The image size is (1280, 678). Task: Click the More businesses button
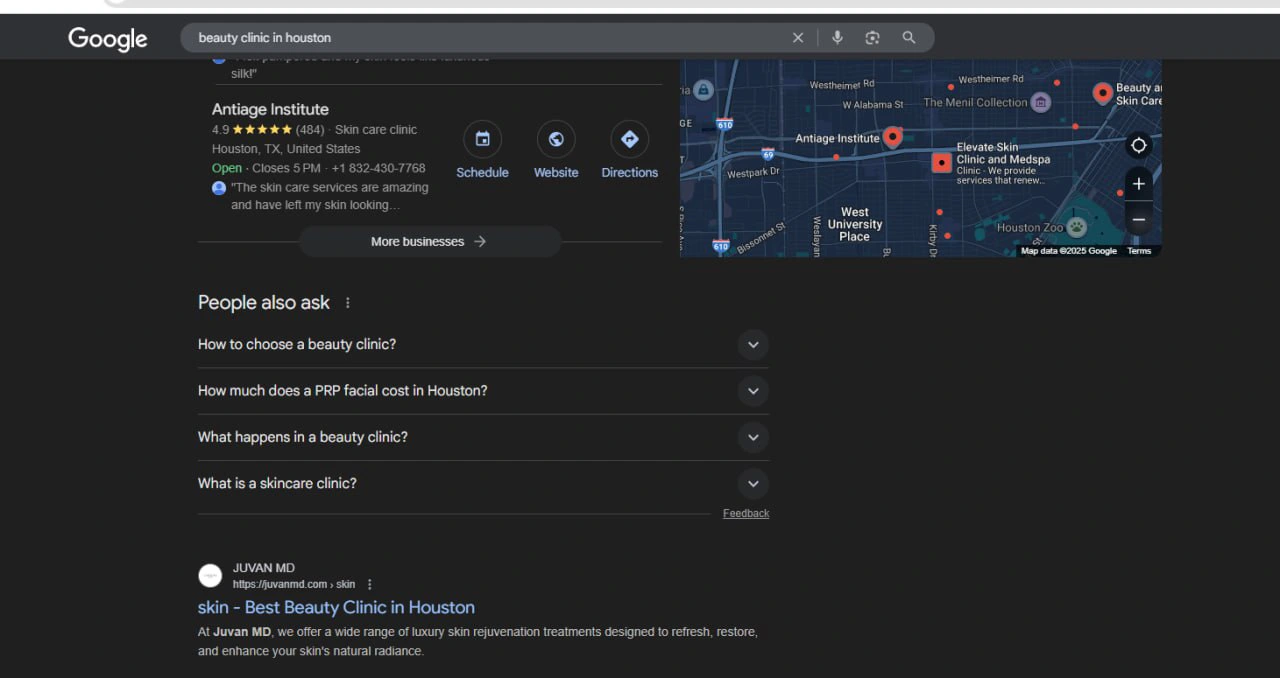coord(430,242)
